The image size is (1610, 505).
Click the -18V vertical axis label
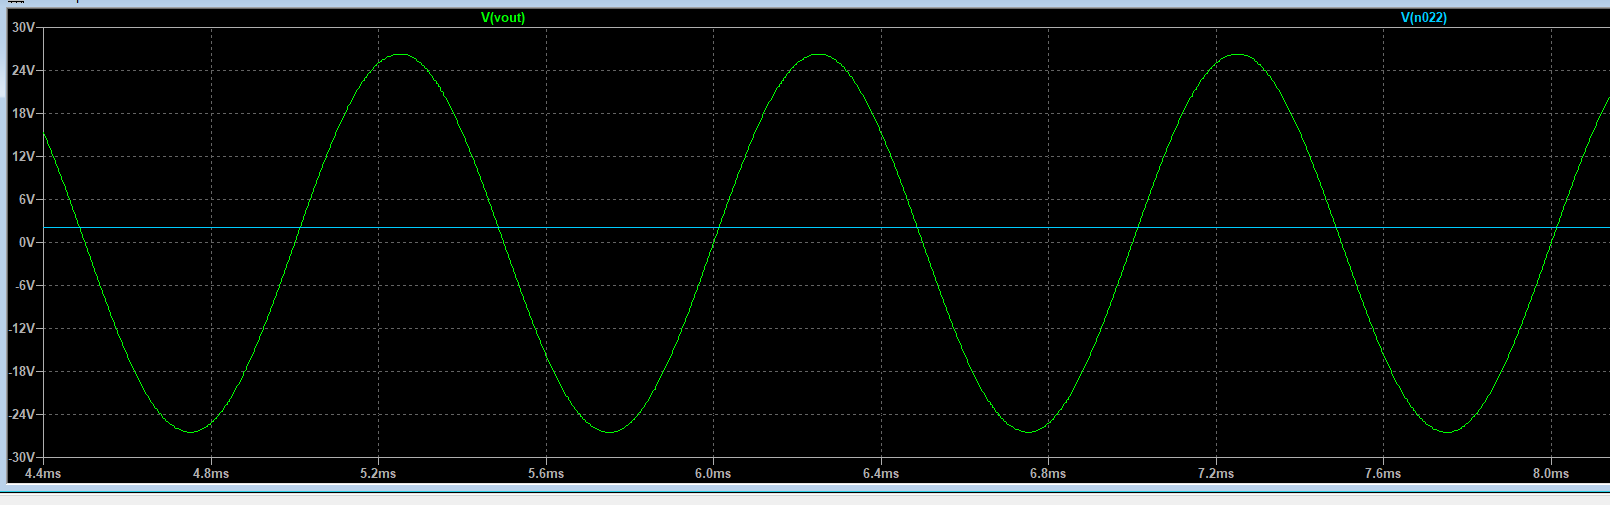22,372
